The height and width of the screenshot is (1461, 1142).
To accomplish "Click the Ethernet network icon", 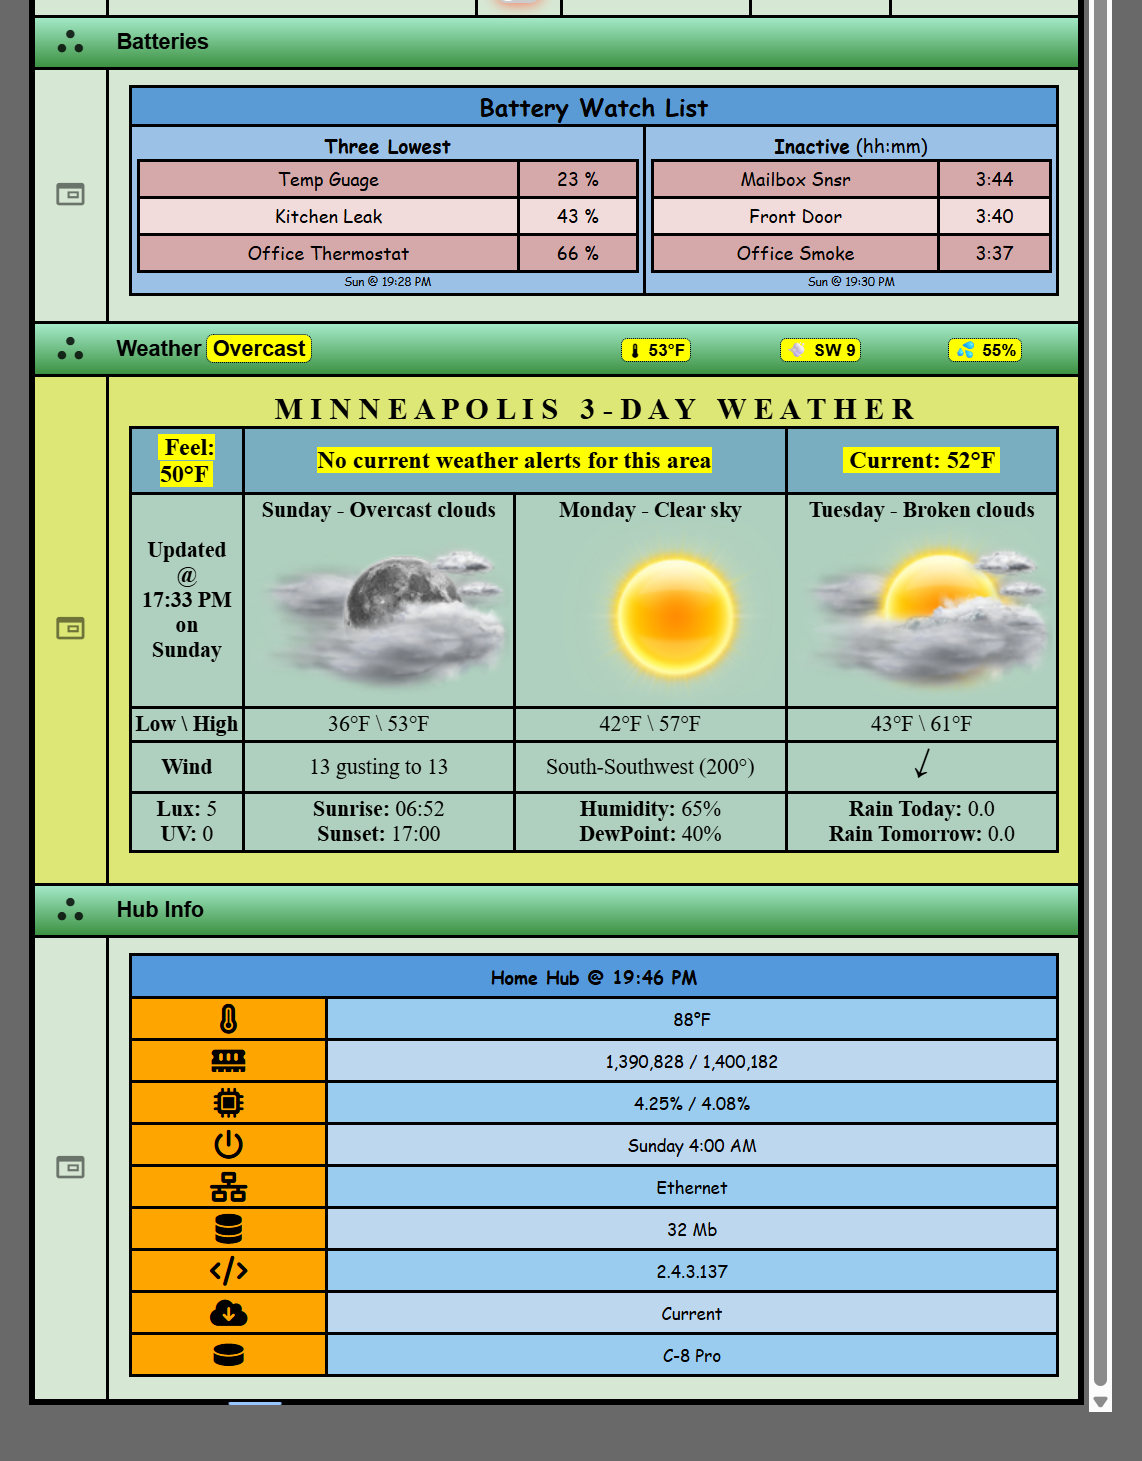I will point(228,1187).
